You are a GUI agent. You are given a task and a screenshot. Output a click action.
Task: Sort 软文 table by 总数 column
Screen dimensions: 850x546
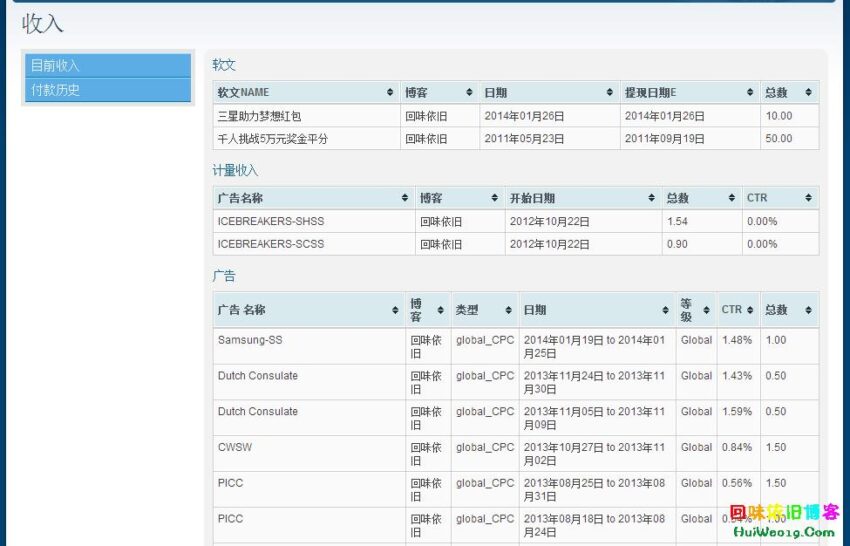(788, 92)
